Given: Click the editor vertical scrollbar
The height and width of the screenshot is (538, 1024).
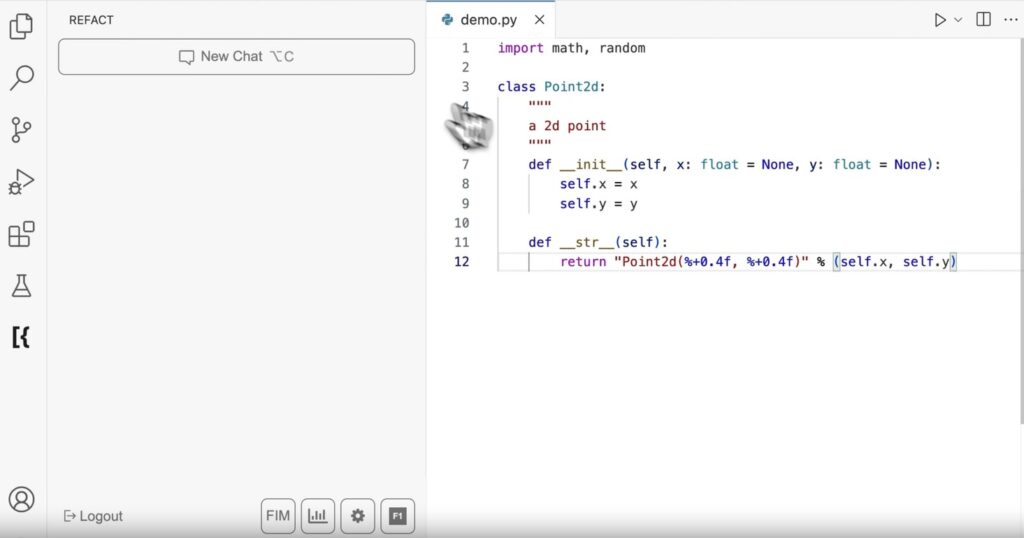Looking at the screenshot, I should [x=1021, y=232].
